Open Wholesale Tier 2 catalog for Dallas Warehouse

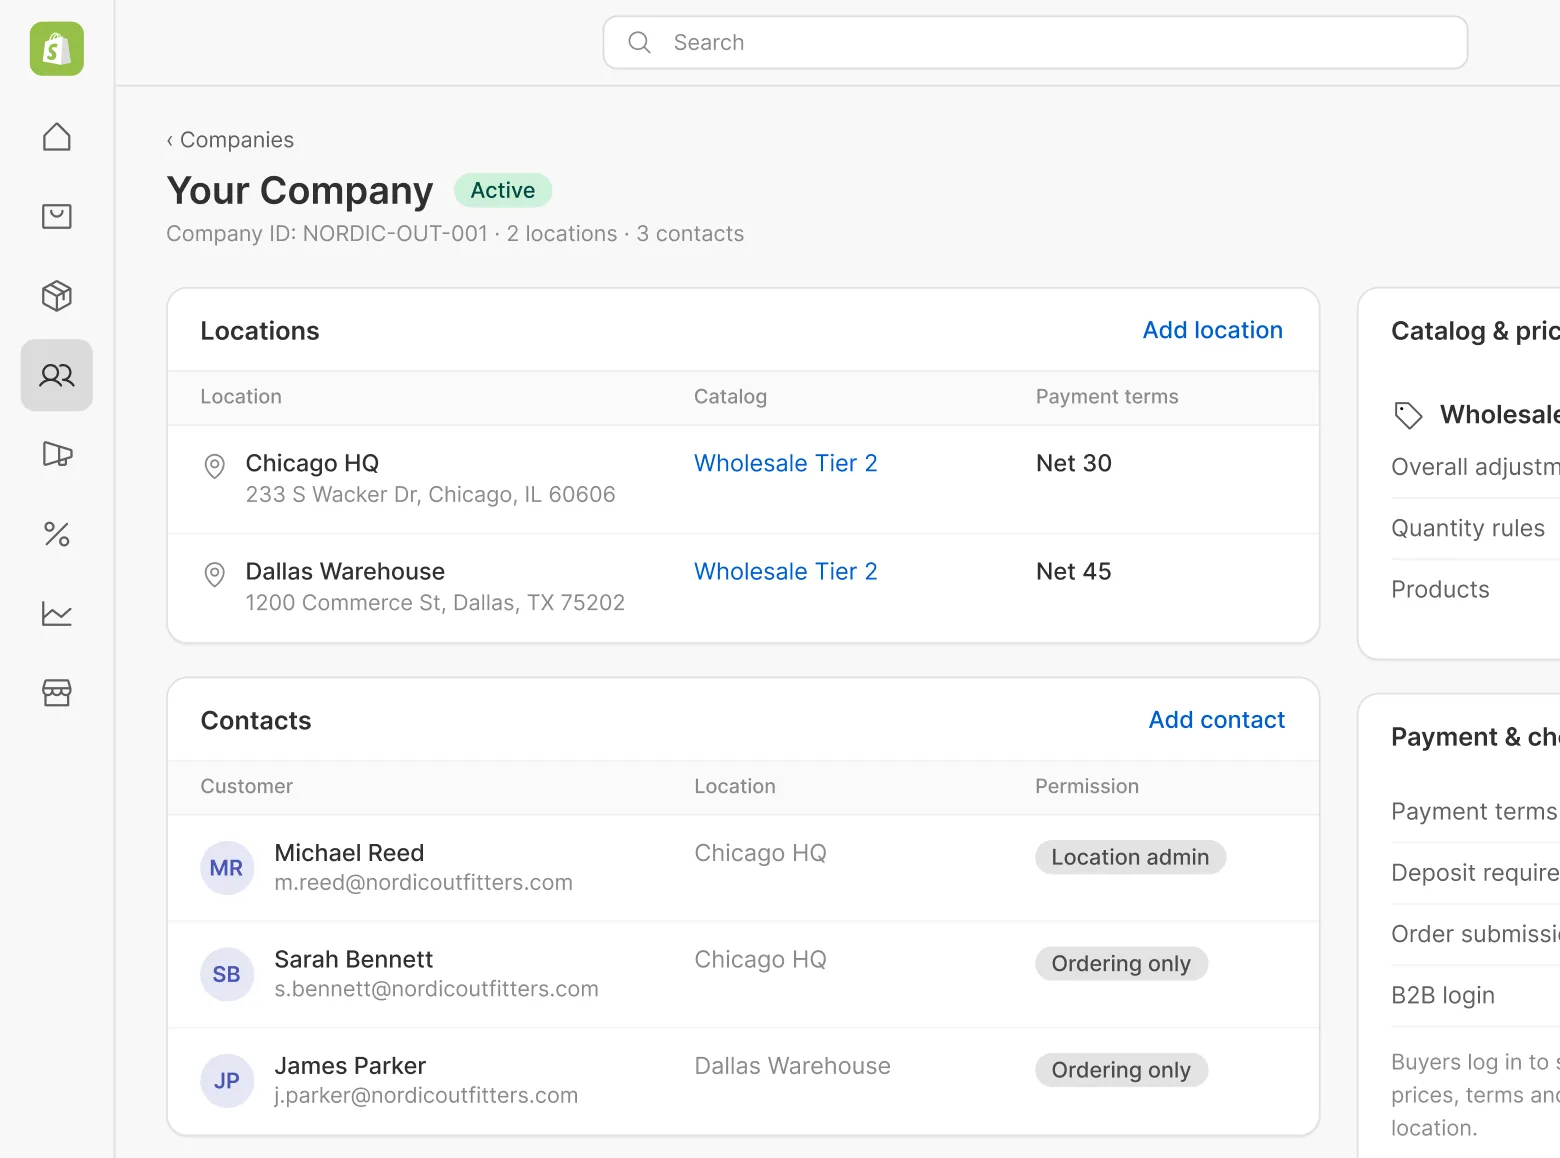click(x=785, y=571)
